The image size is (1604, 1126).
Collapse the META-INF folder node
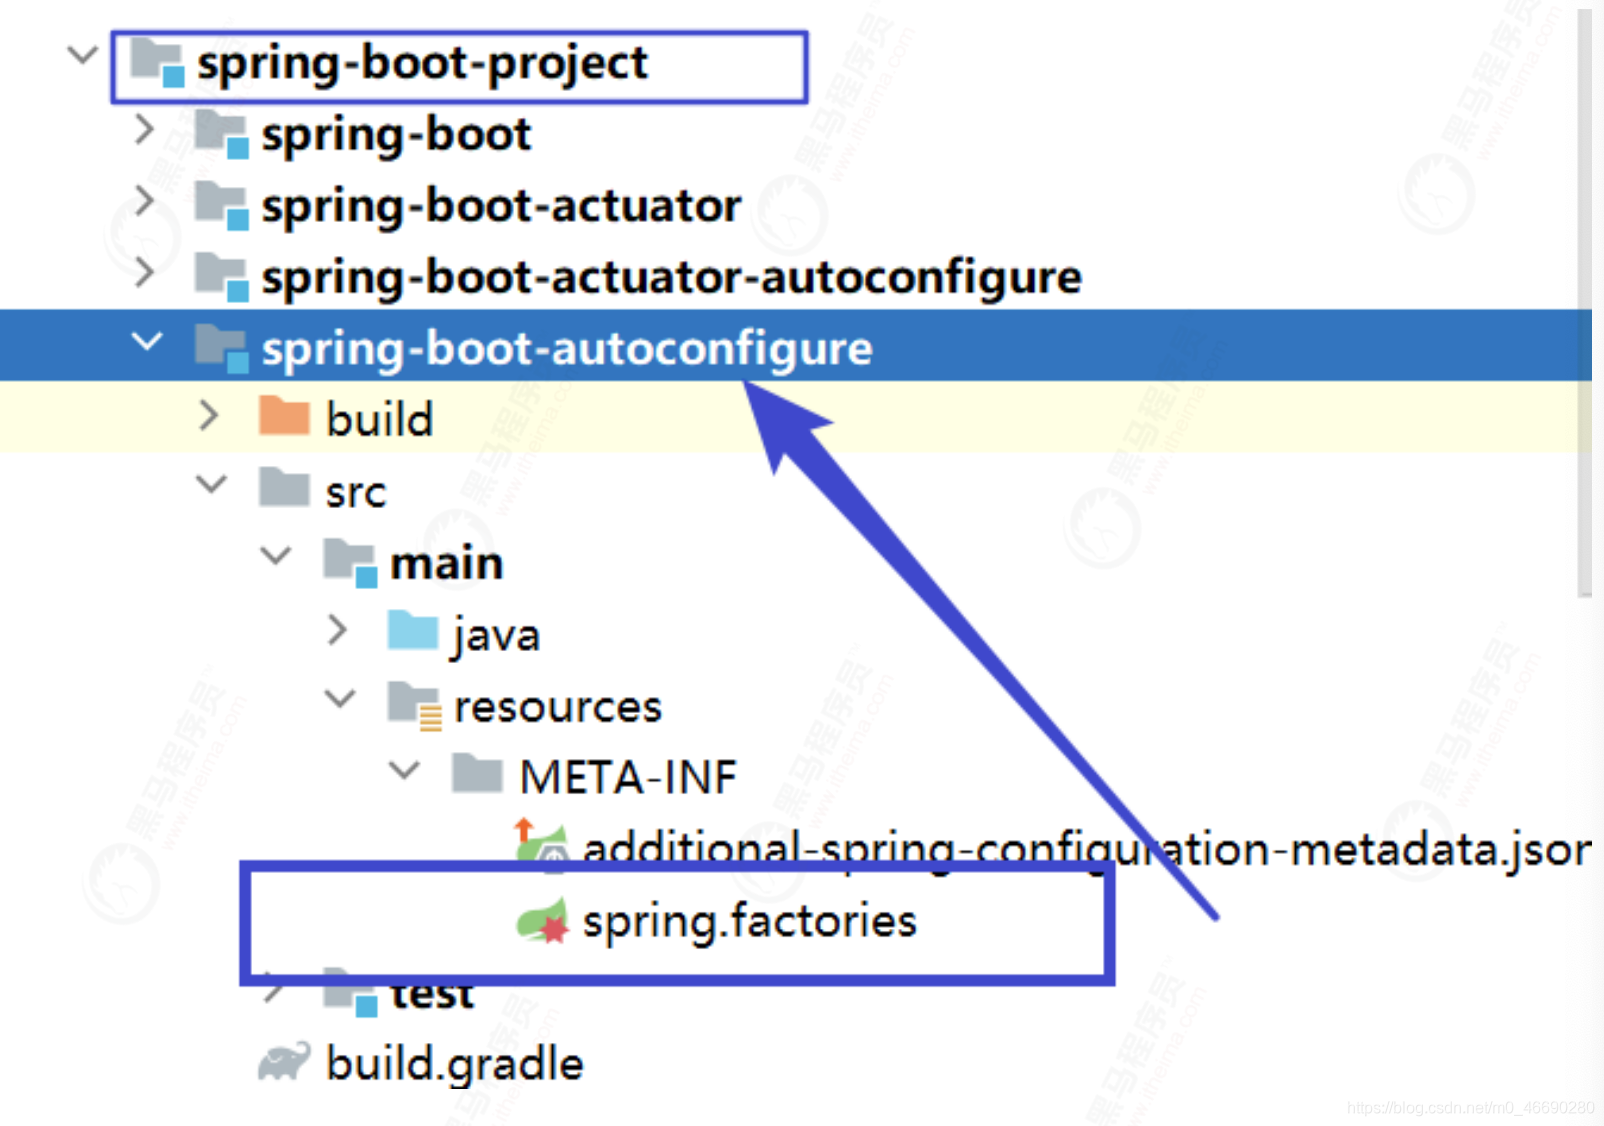click(x=404, y=771)
